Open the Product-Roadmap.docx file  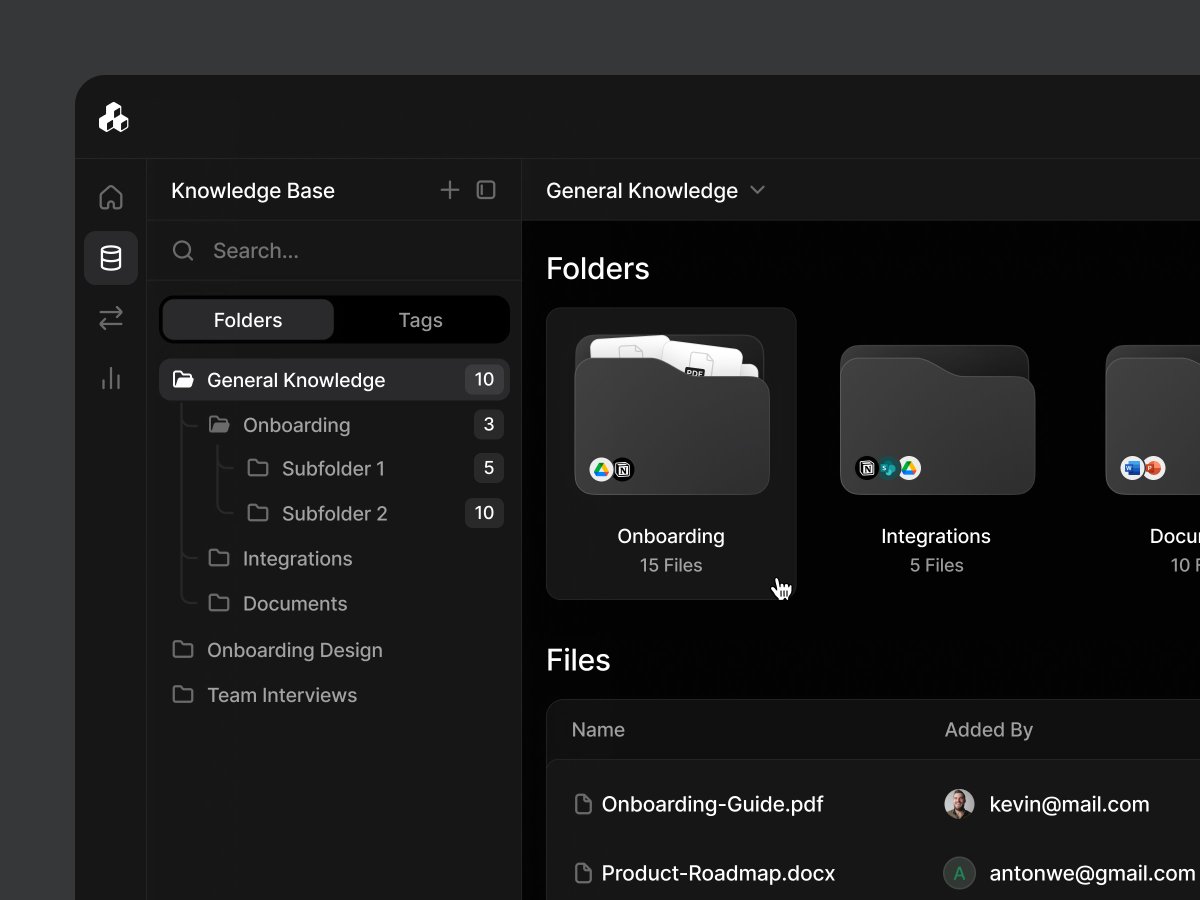point(717,873)
